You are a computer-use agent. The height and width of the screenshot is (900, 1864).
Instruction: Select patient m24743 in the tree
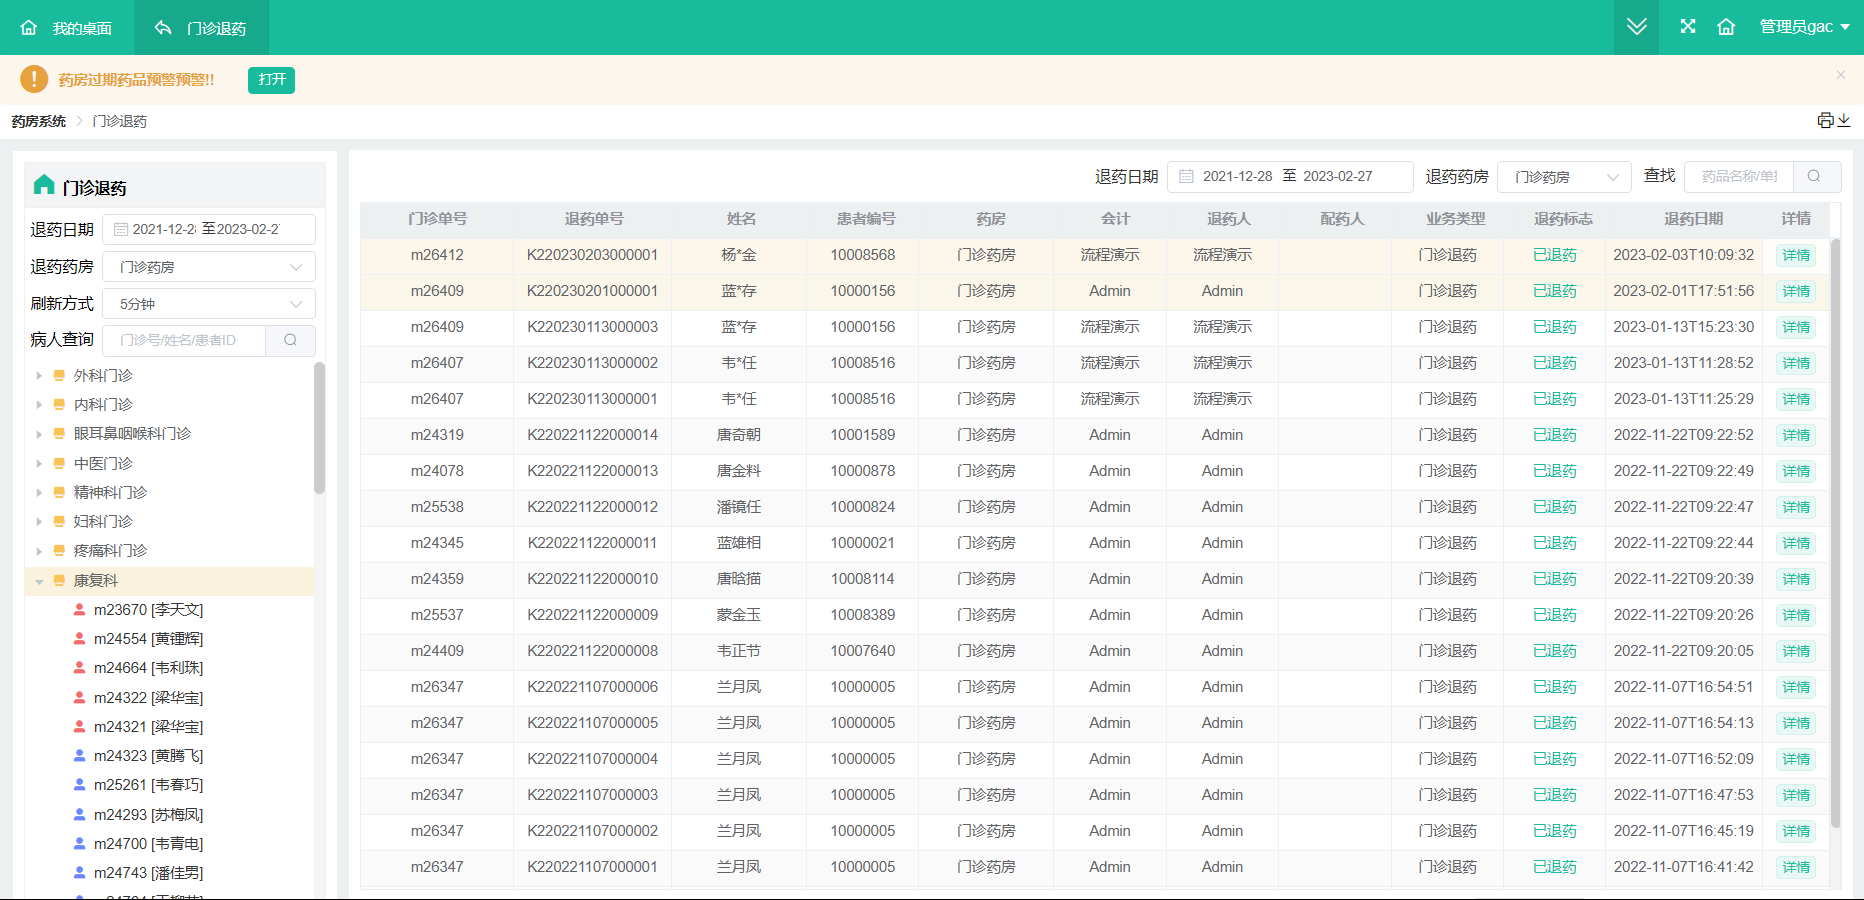(x=148, y=873)
